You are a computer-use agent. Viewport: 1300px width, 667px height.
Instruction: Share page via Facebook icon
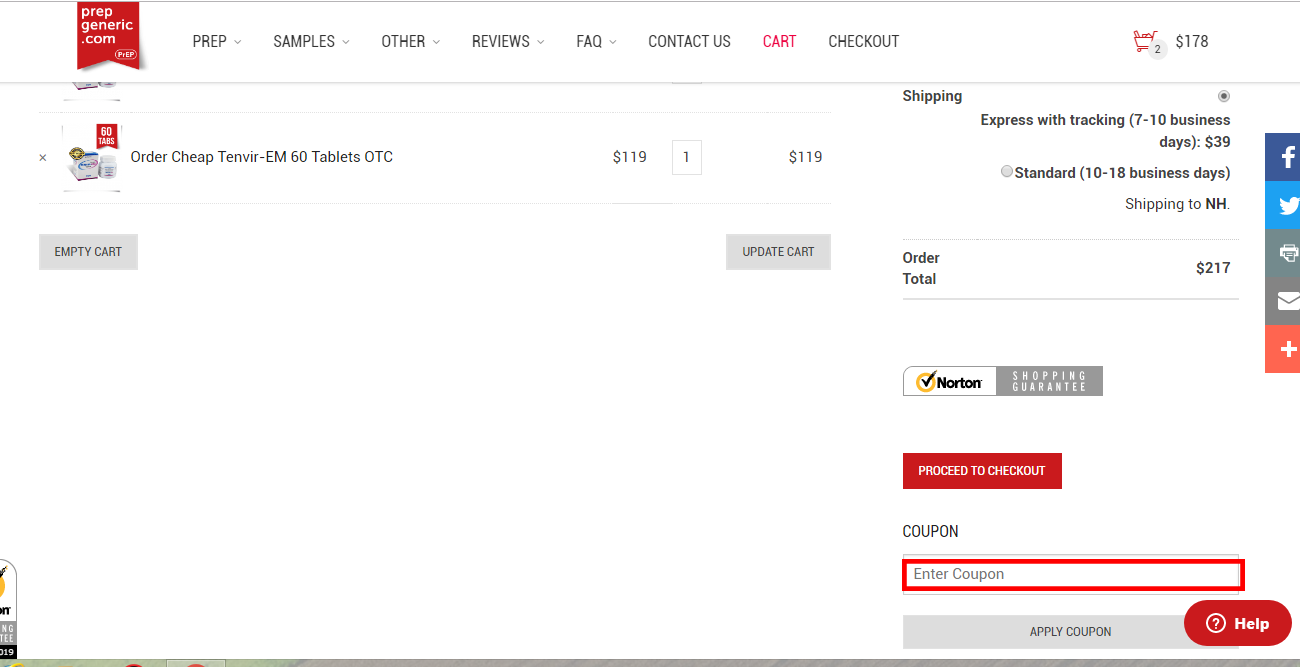(x=1283, y=156)
